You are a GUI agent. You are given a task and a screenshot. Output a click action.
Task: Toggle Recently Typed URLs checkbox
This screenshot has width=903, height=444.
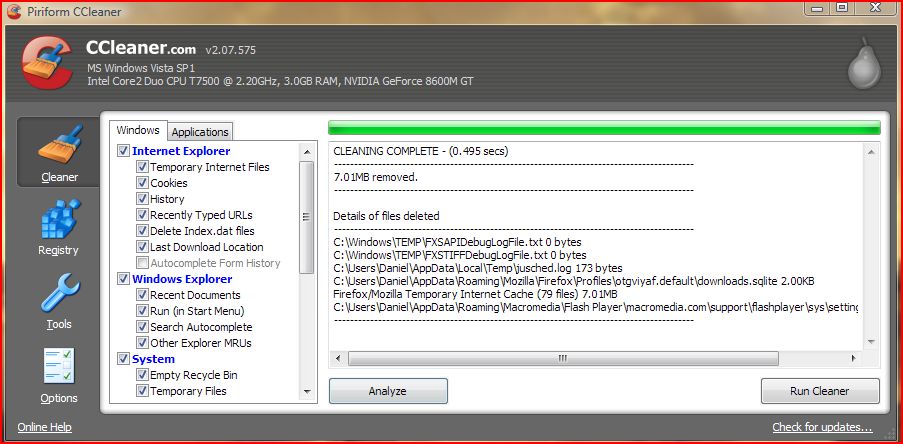142,215
